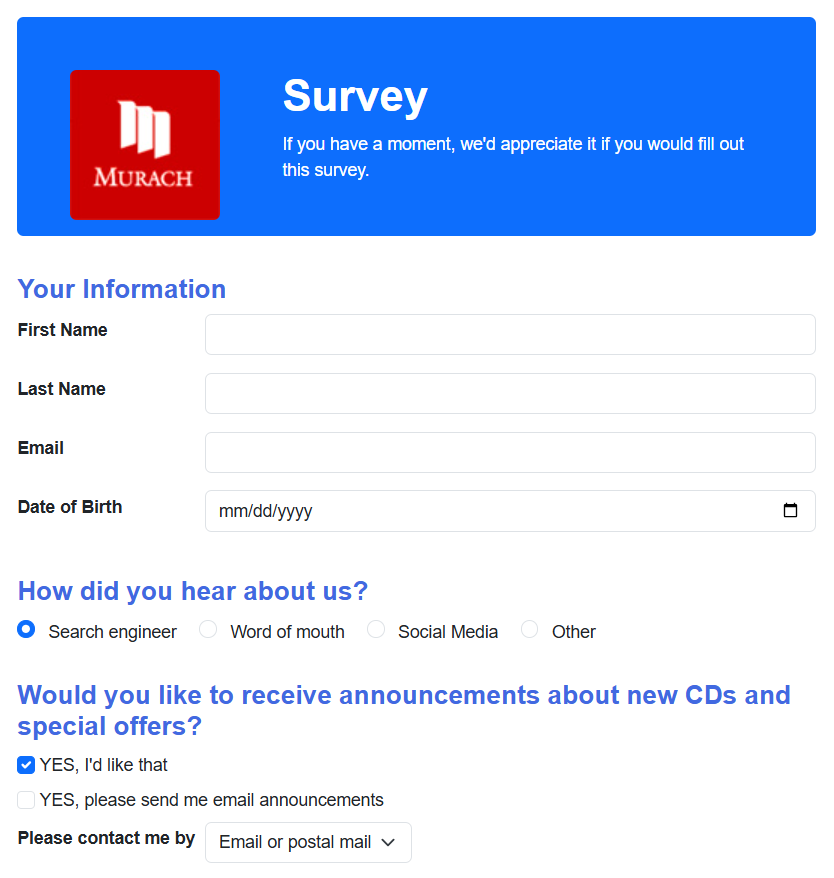The width and height of the screenshot is (834, 878).
Task: Uncheck the "YES, I'd like that" checkbox
Action: (x=26, y=765)
